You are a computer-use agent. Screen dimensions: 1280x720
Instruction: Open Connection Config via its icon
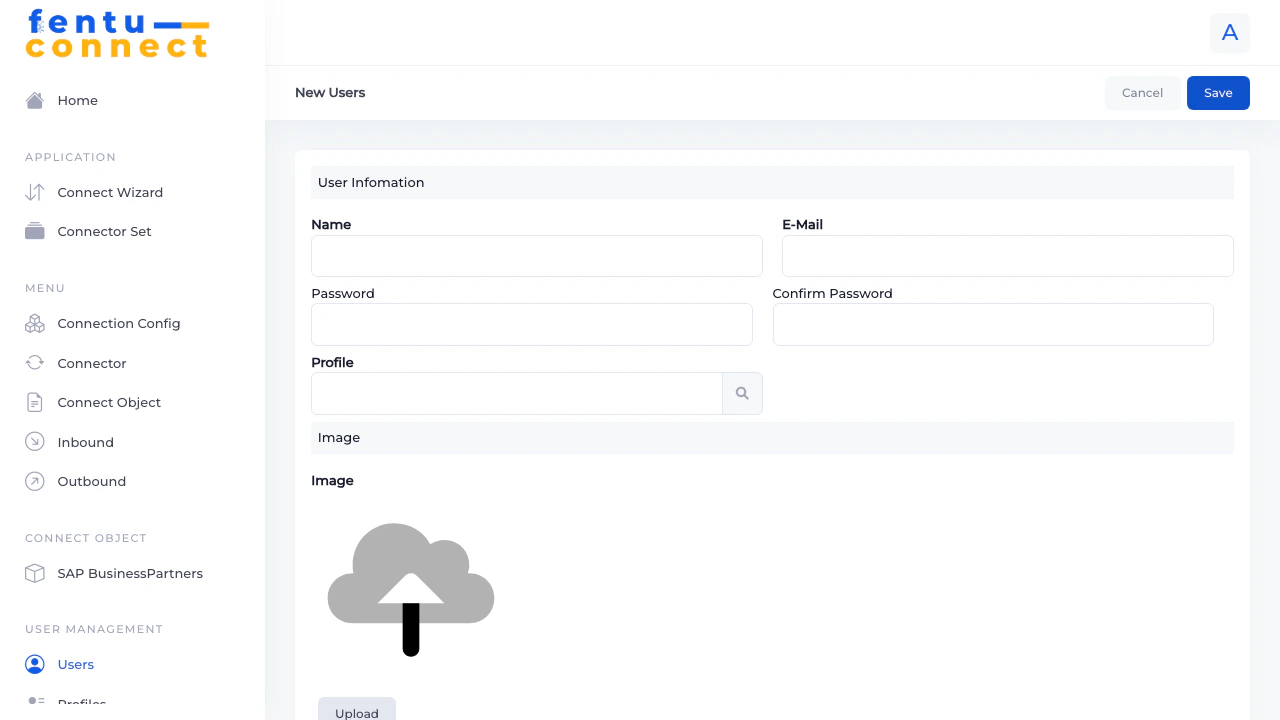[34, 323]
